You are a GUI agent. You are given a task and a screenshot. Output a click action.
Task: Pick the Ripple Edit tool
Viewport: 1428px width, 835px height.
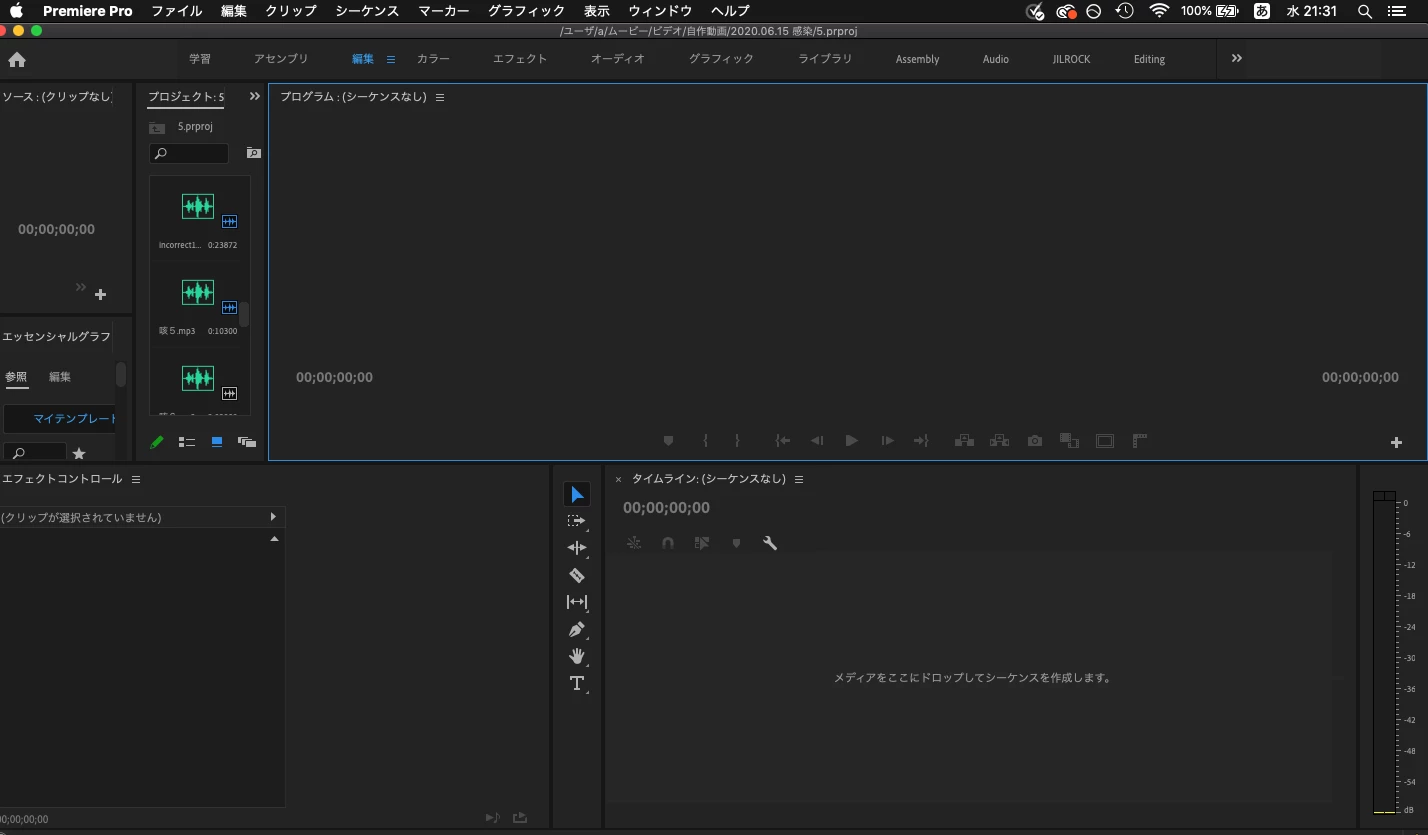tap(577, 548)
